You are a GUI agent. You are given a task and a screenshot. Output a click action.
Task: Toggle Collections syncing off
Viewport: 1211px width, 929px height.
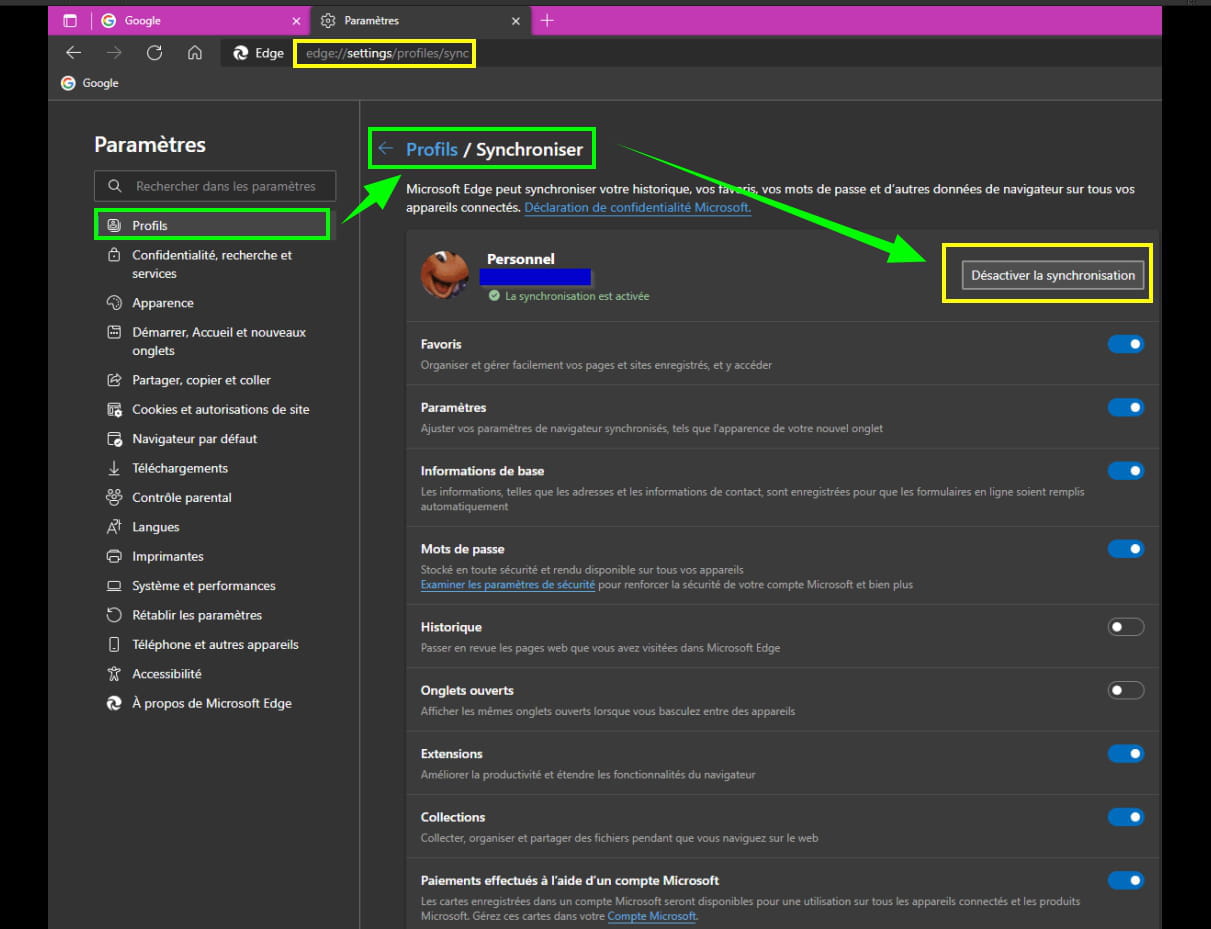[x=1126, y=817]
